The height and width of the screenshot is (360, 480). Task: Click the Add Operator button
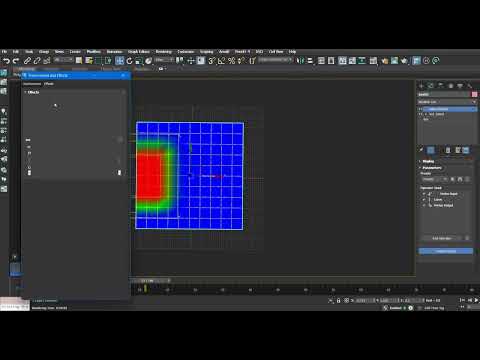click(442, 238)
